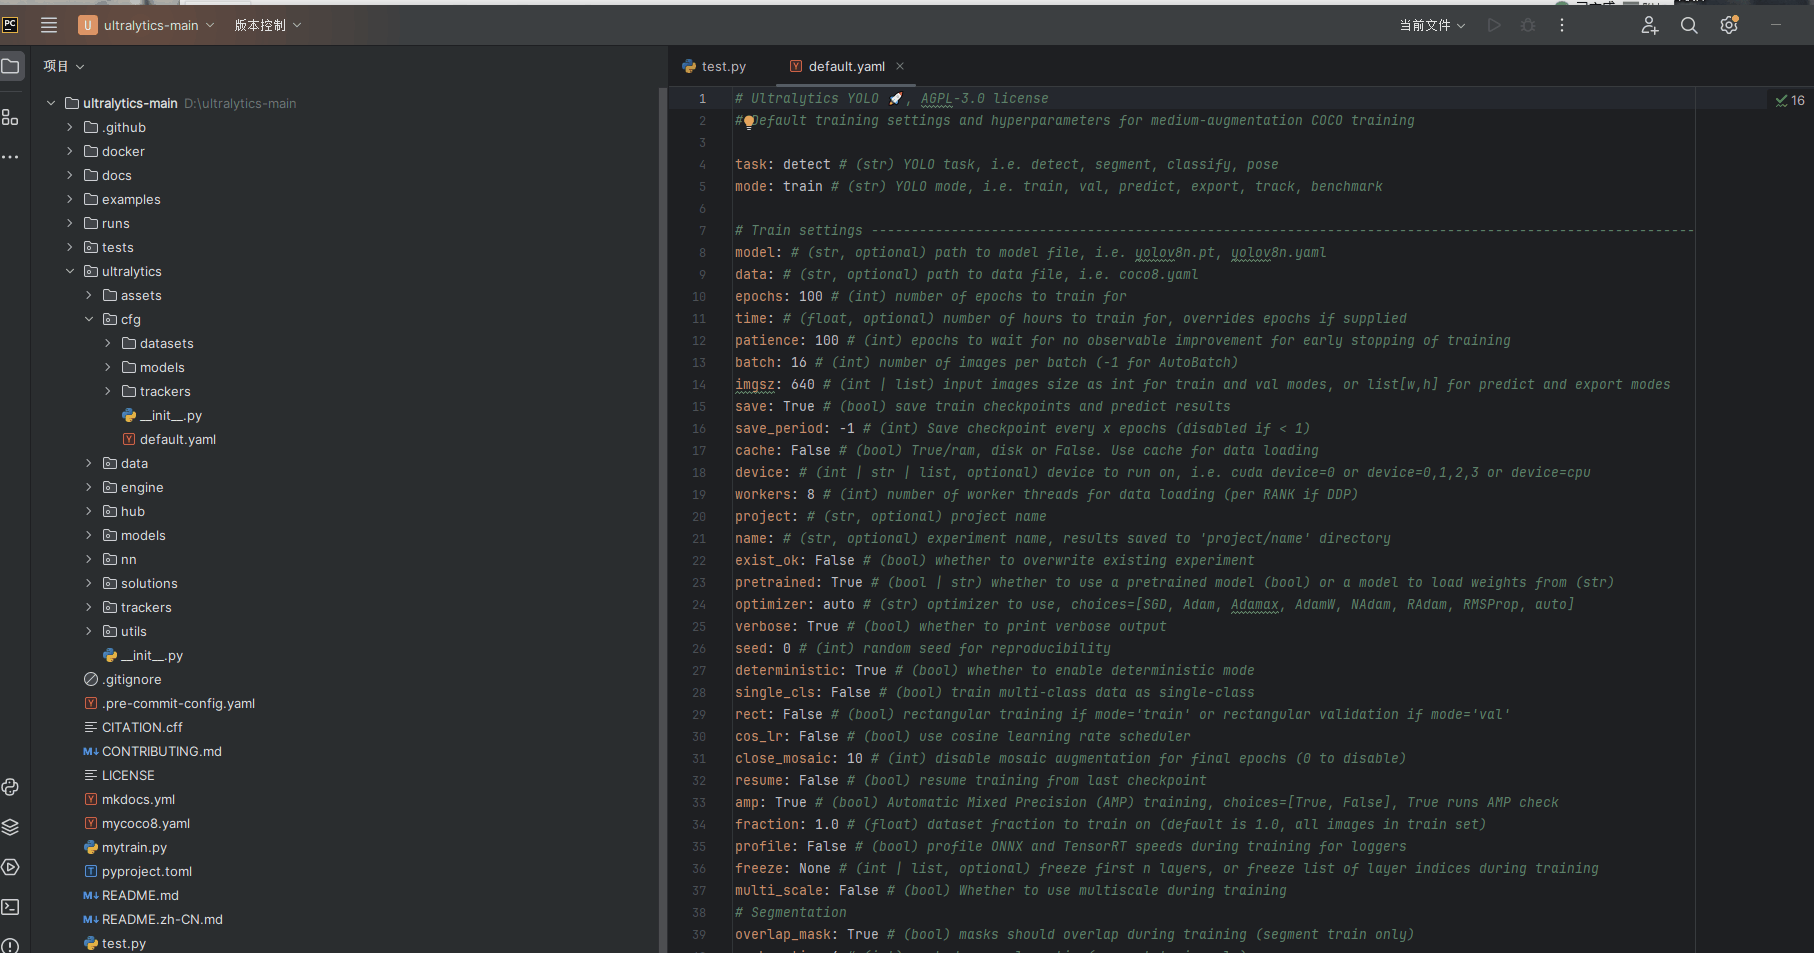Open the 当前文件 run configuration dropdown
1814x953 pixels.
tap(1432, 25)
